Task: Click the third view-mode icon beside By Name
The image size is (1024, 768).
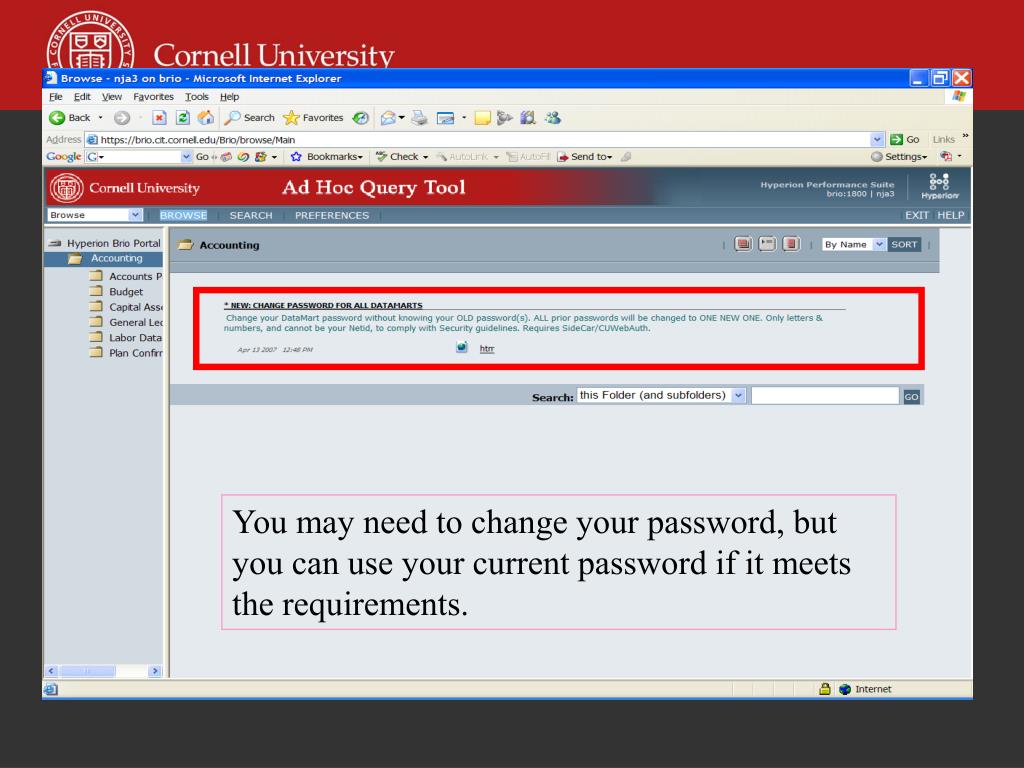Action: click(791, 244)
